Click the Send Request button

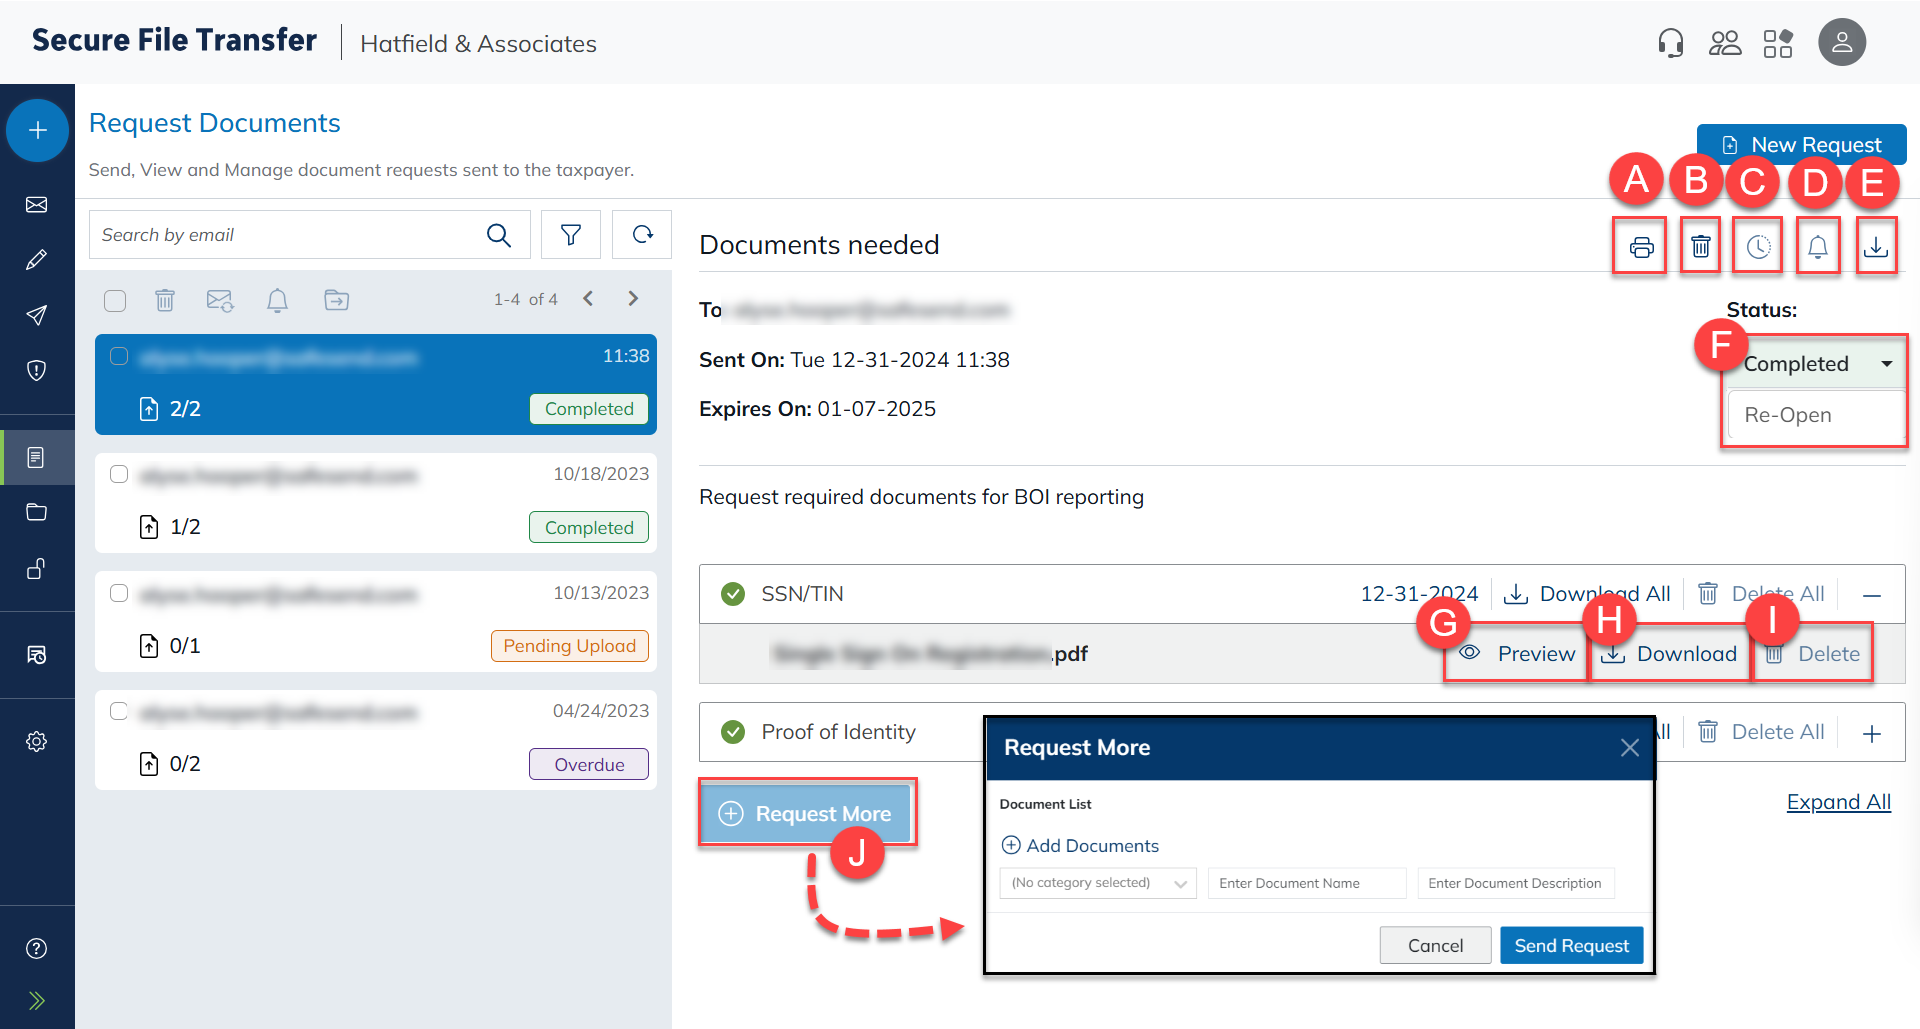point(1570,945)
